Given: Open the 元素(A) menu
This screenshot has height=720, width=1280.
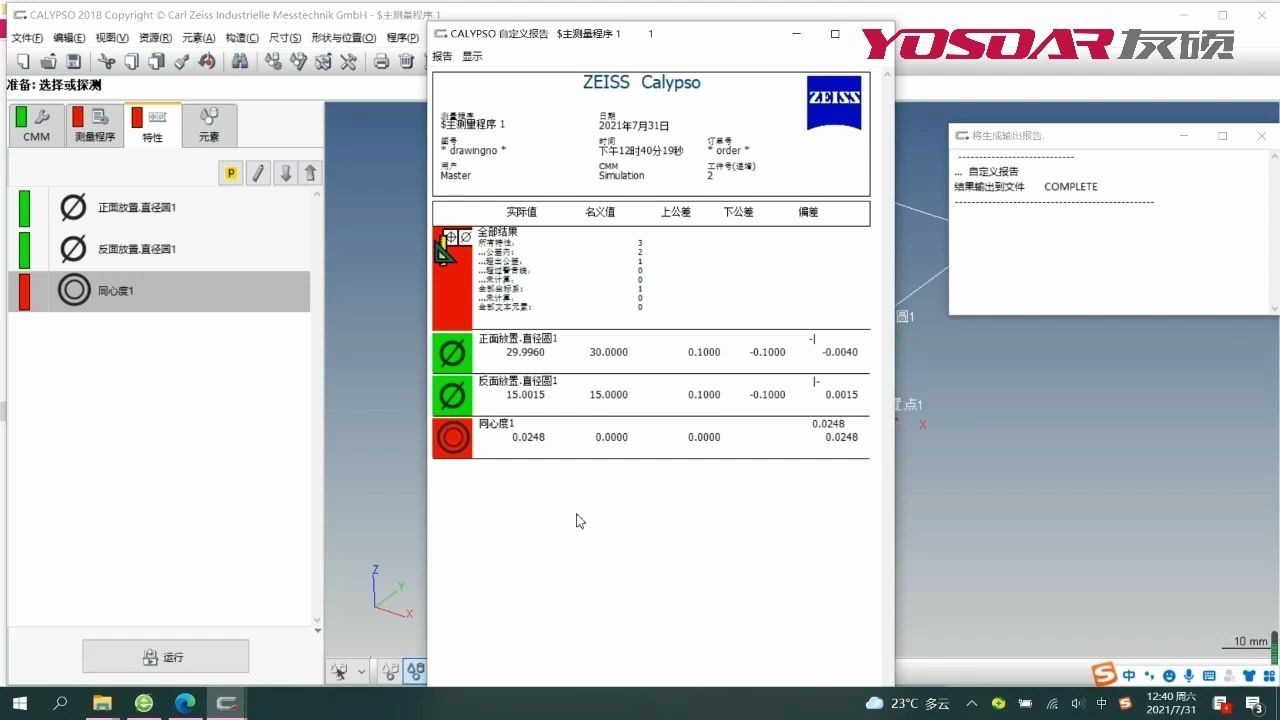Looking at the screenshot, I should [198, 38].
